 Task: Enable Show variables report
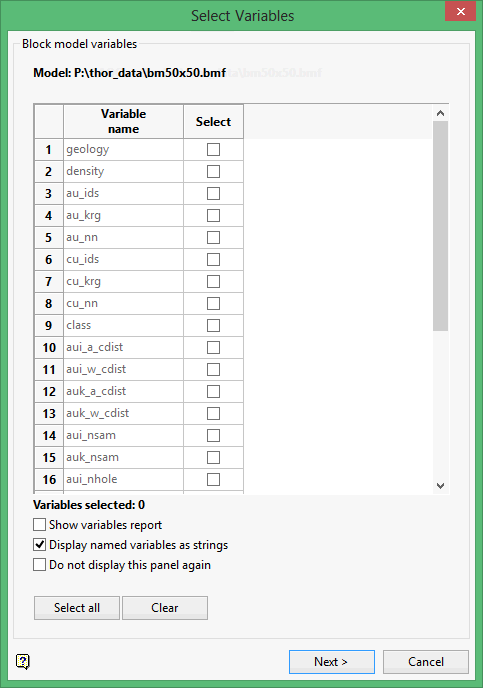[x=39, y=525]
